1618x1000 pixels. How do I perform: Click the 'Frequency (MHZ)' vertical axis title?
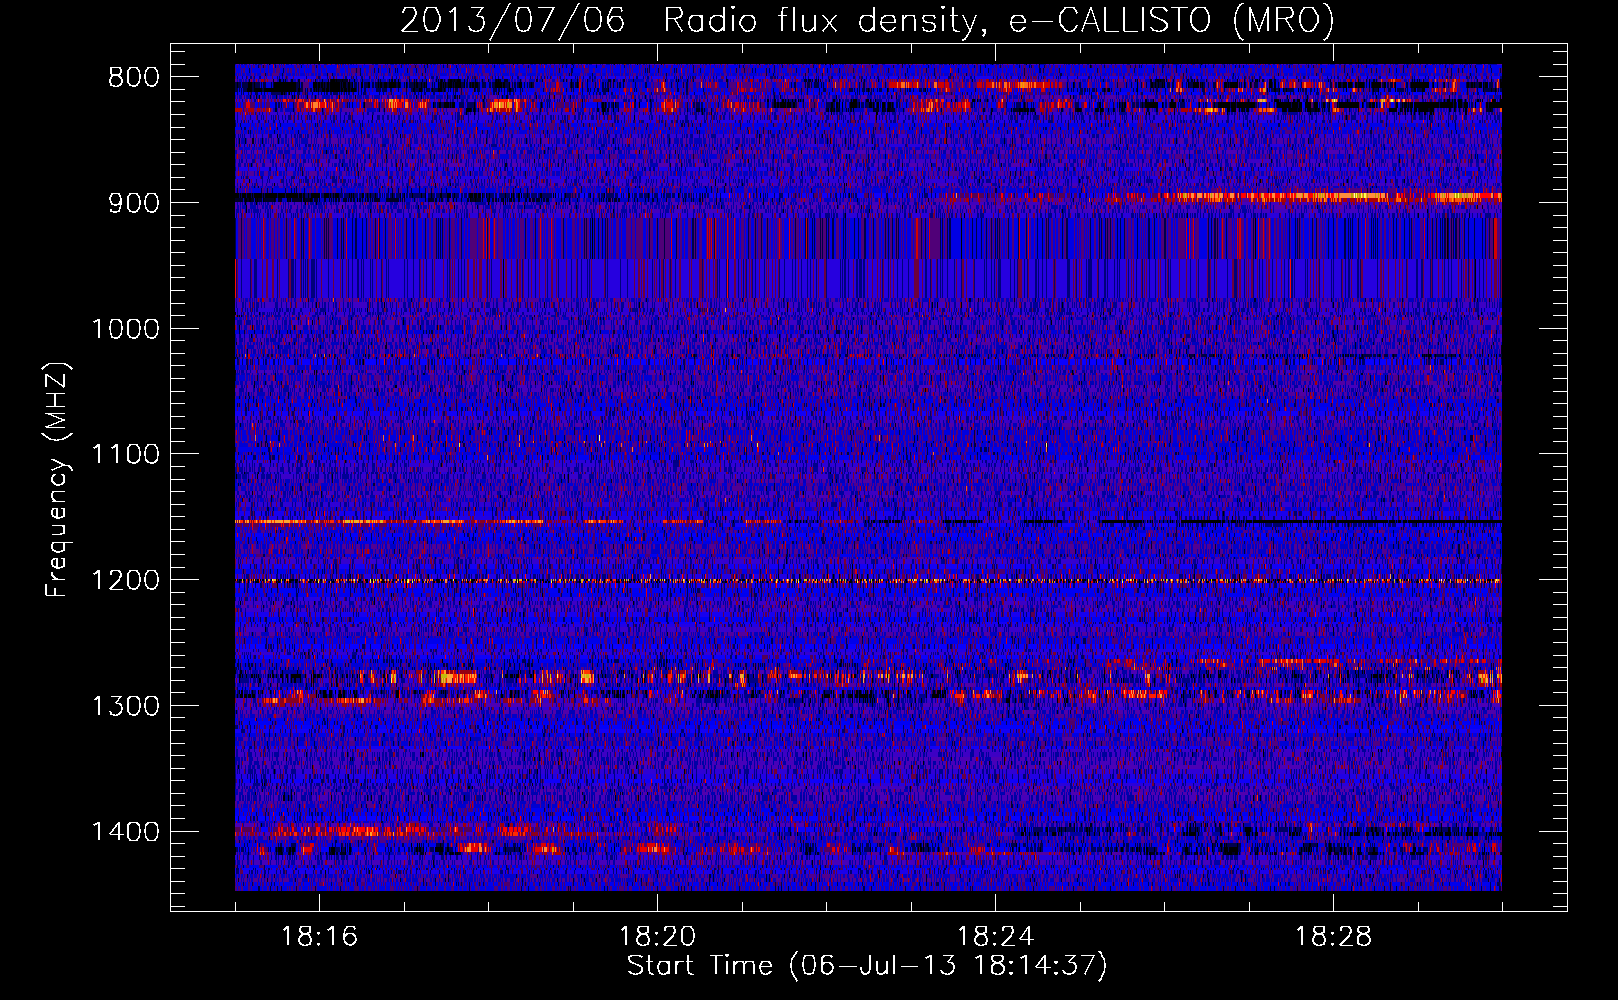click(x=58, y=479)
